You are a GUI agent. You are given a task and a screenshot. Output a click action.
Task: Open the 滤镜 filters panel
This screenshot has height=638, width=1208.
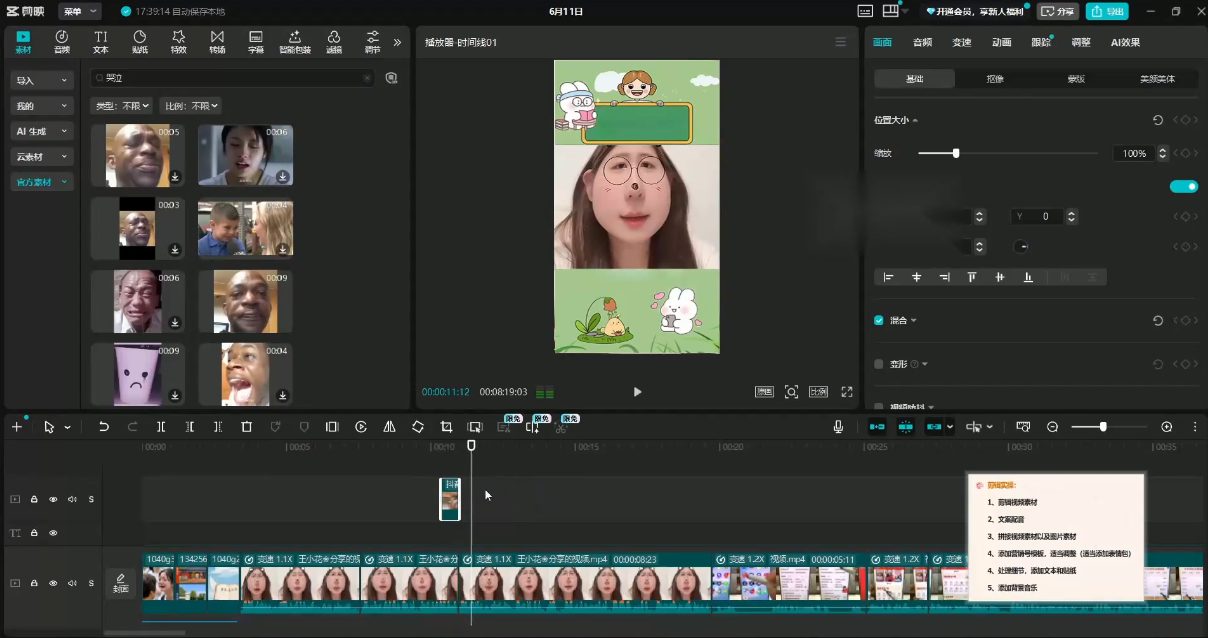(x=334, y=41)
